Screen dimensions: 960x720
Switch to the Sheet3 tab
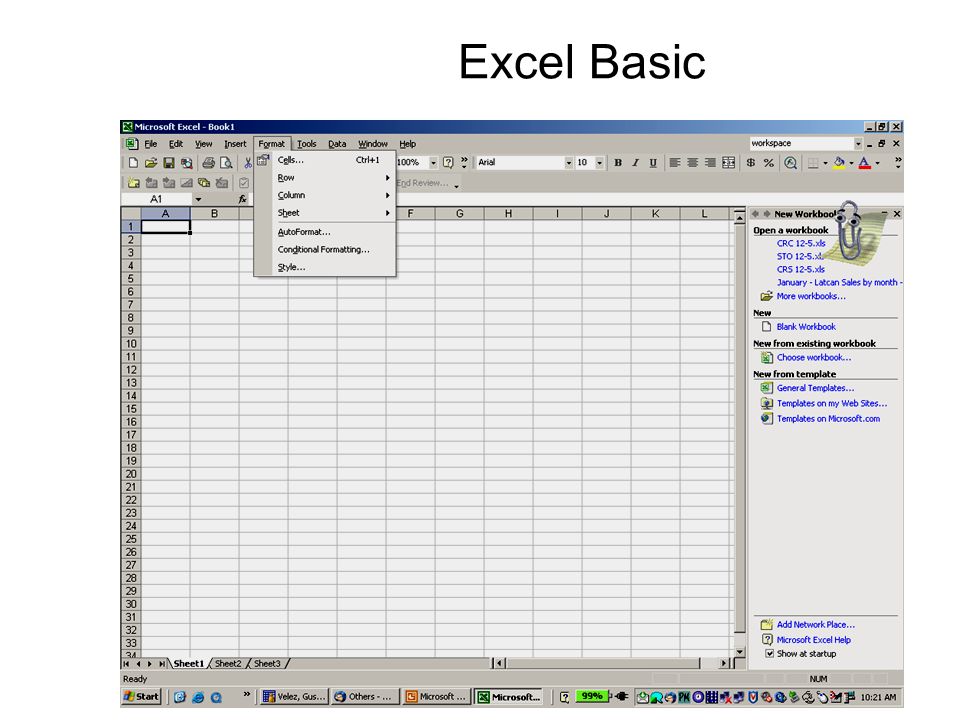[x=267, y=664]
